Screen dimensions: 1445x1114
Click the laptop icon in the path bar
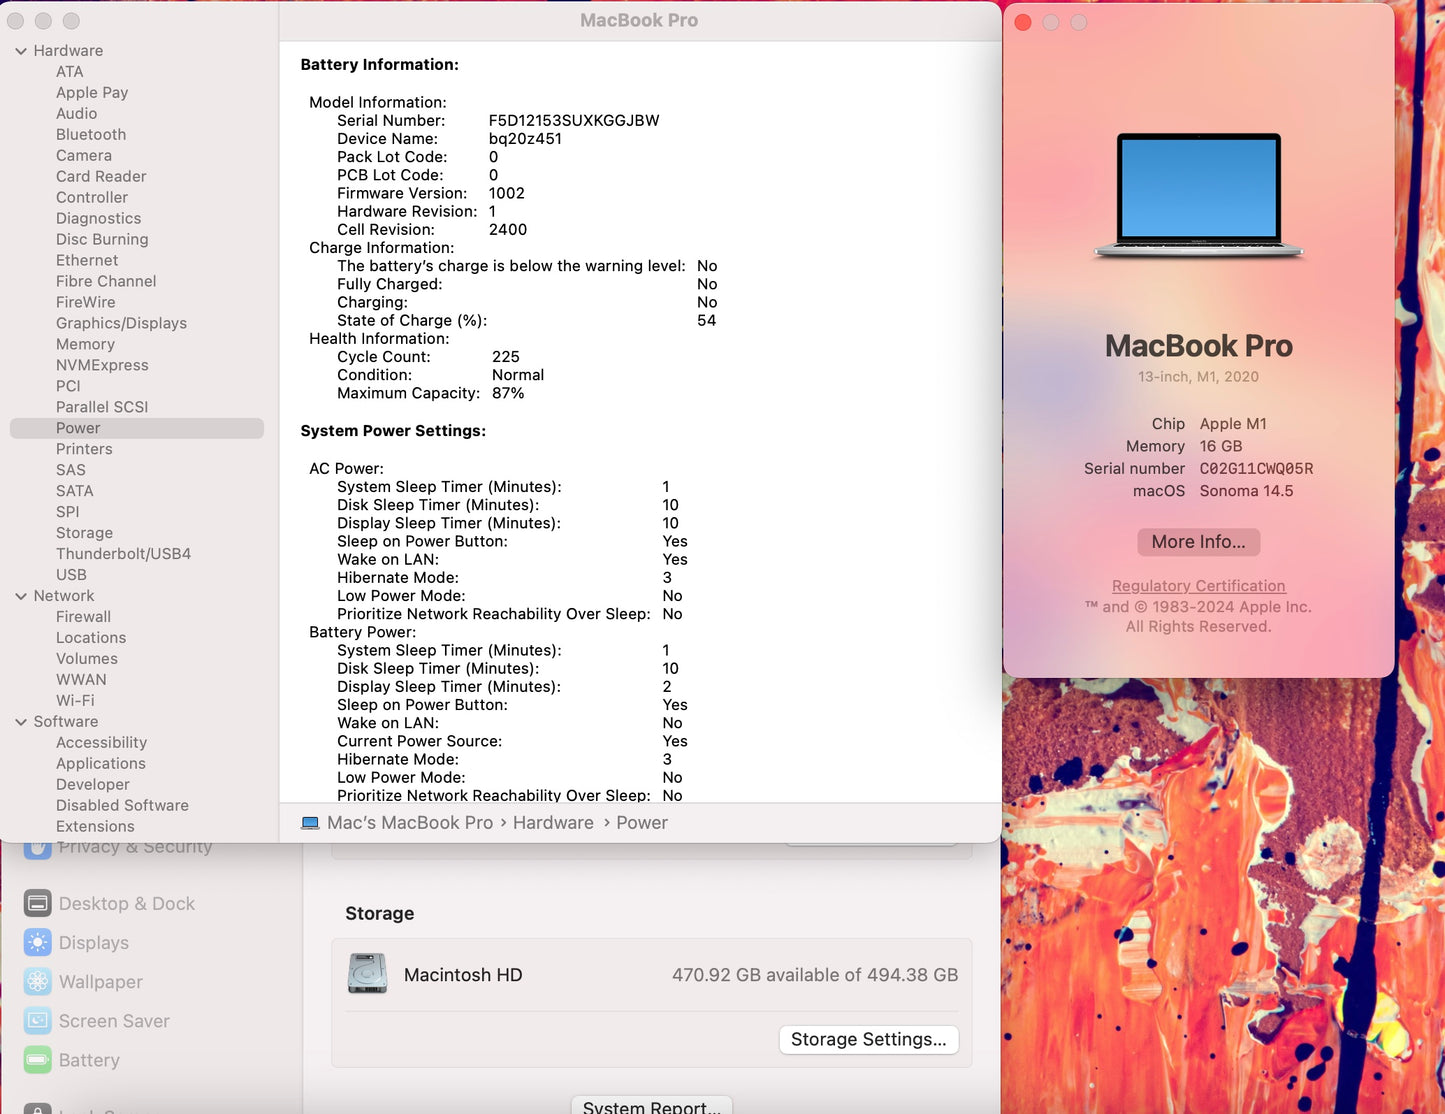pos(310,823)
